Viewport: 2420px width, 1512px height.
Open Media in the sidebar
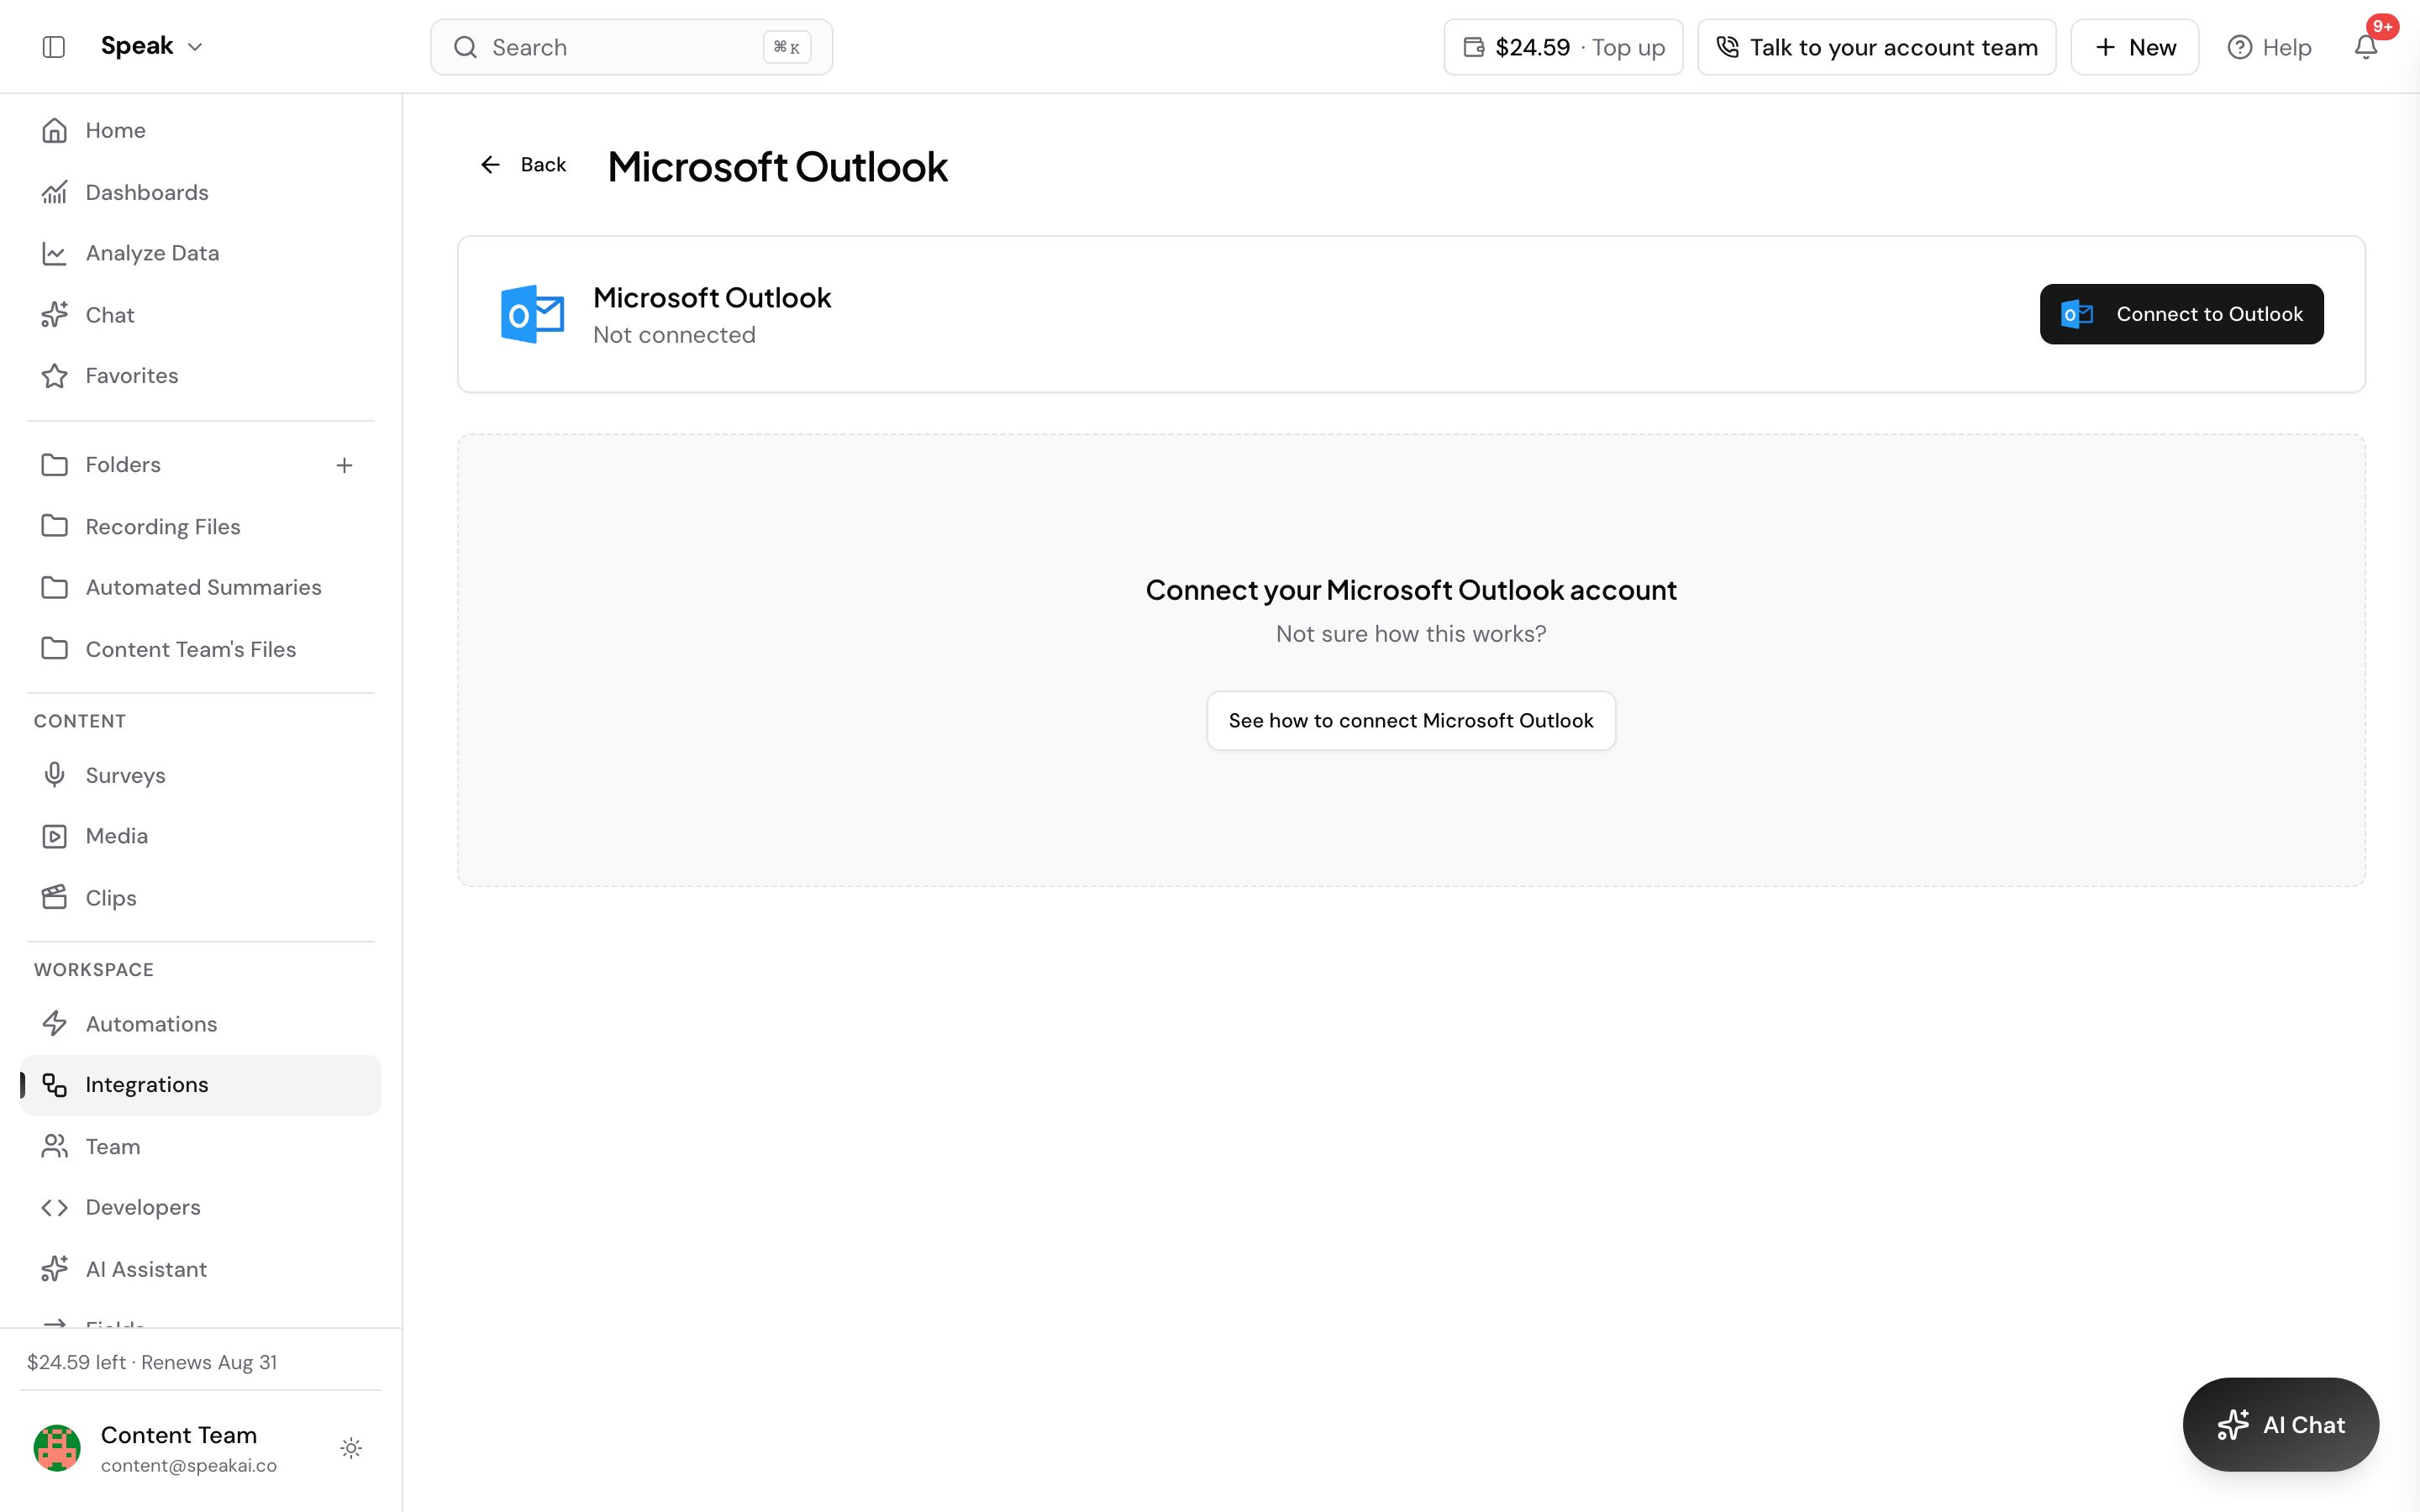coord(200,836)
